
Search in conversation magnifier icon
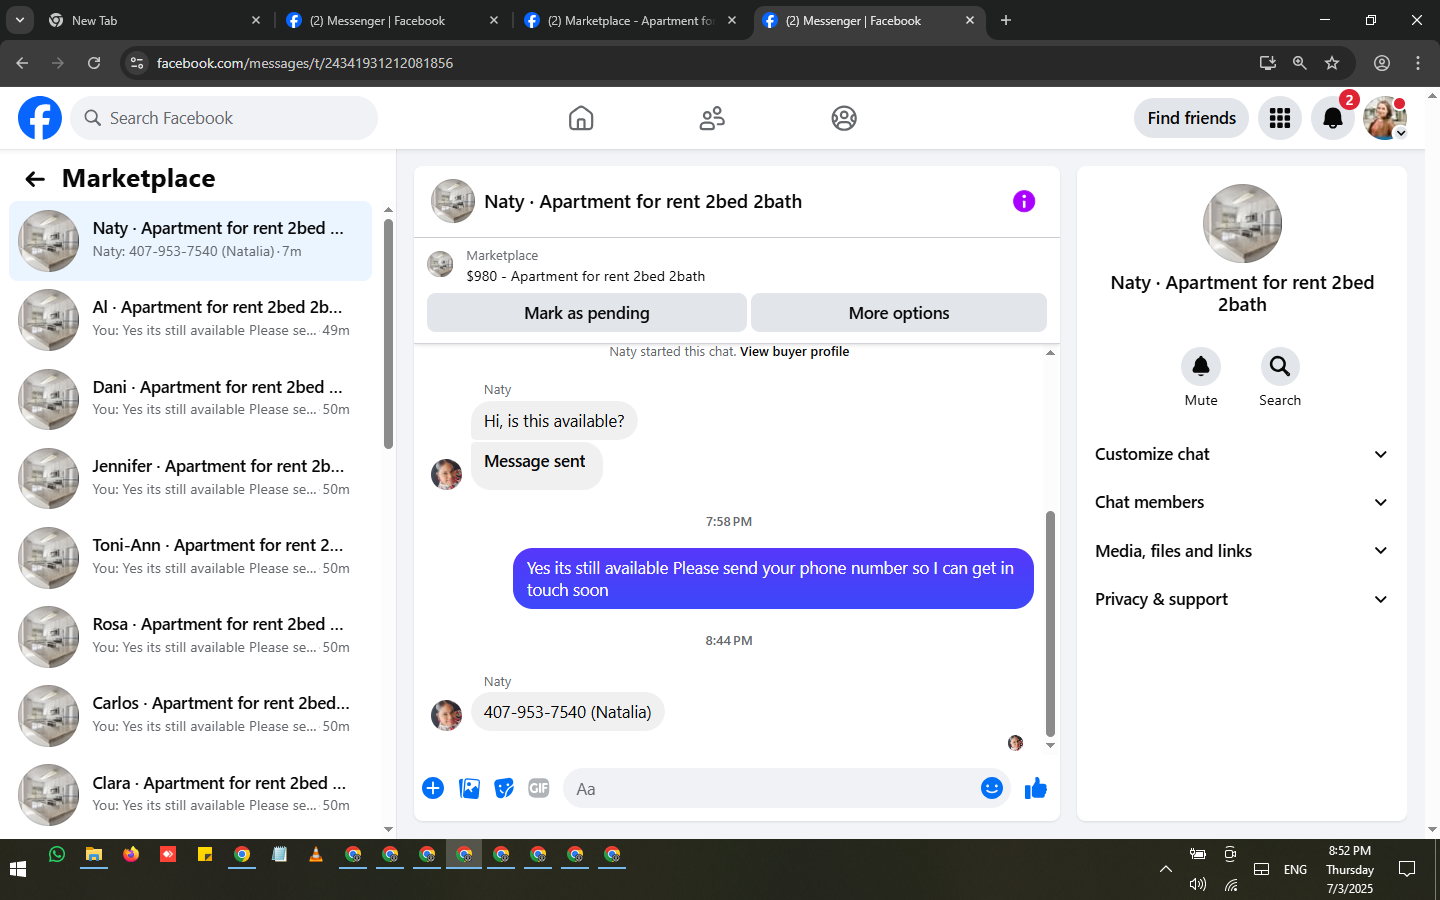[1280, 367]
